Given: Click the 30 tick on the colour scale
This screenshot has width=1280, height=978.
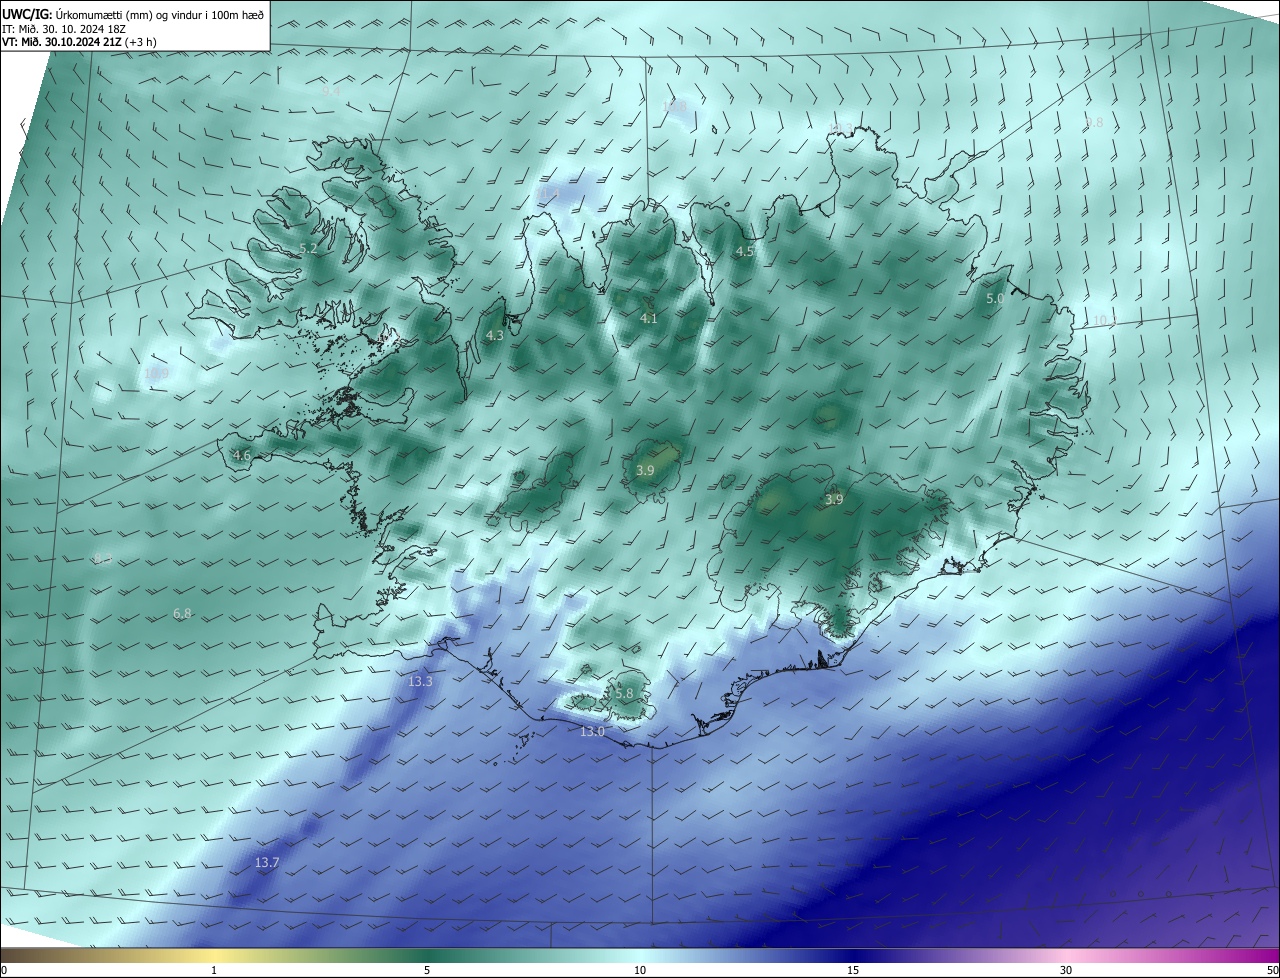Looking at the screenshot, I should (1066, 970).
